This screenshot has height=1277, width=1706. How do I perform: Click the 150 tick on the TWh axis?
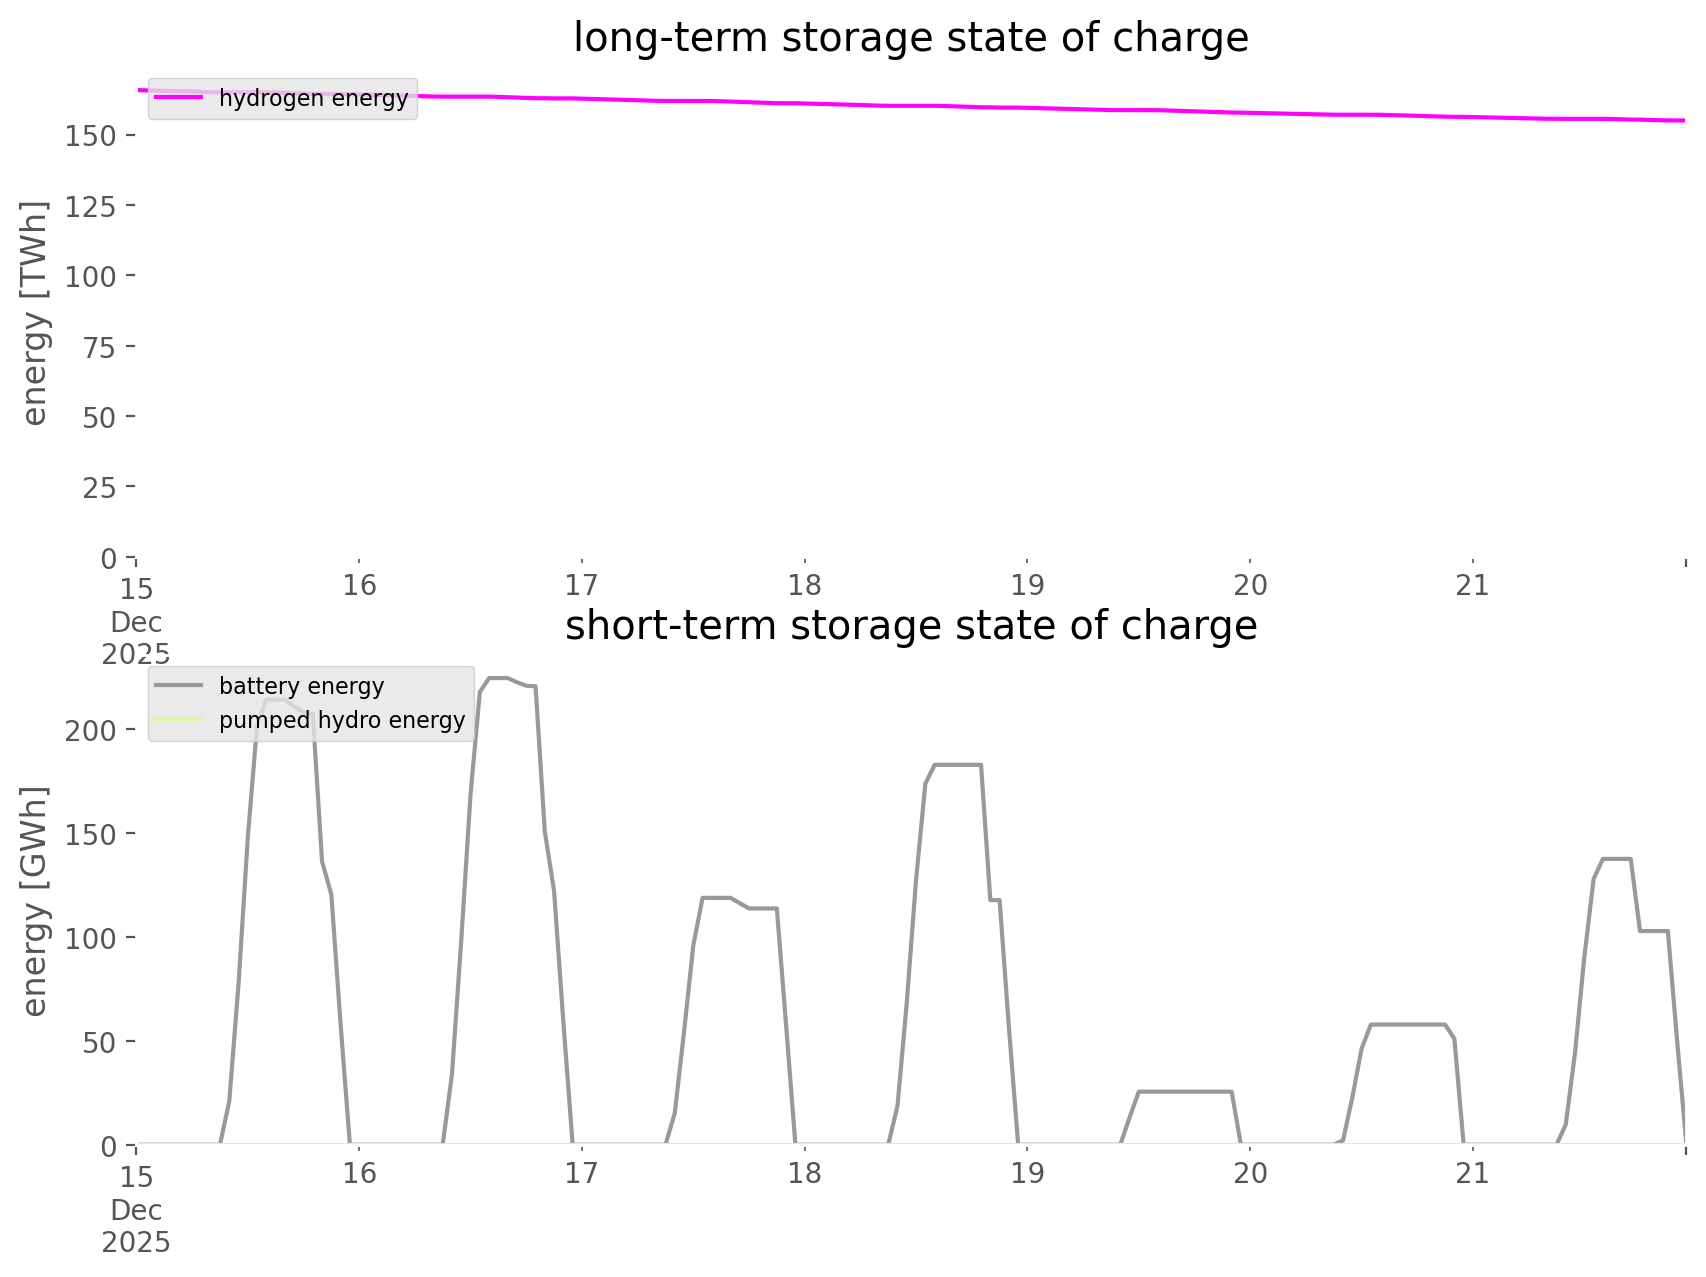(x=91, y=135)
